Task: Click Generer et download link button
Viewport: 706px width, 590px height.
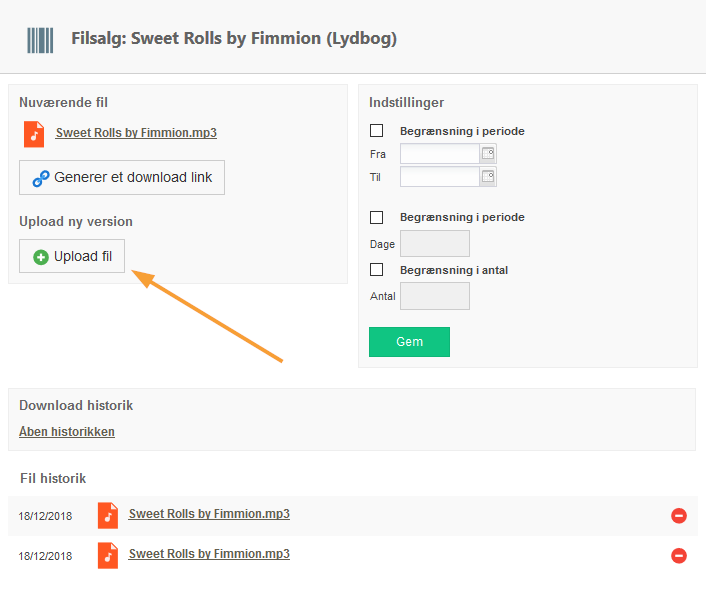Action: click(122, 177)
